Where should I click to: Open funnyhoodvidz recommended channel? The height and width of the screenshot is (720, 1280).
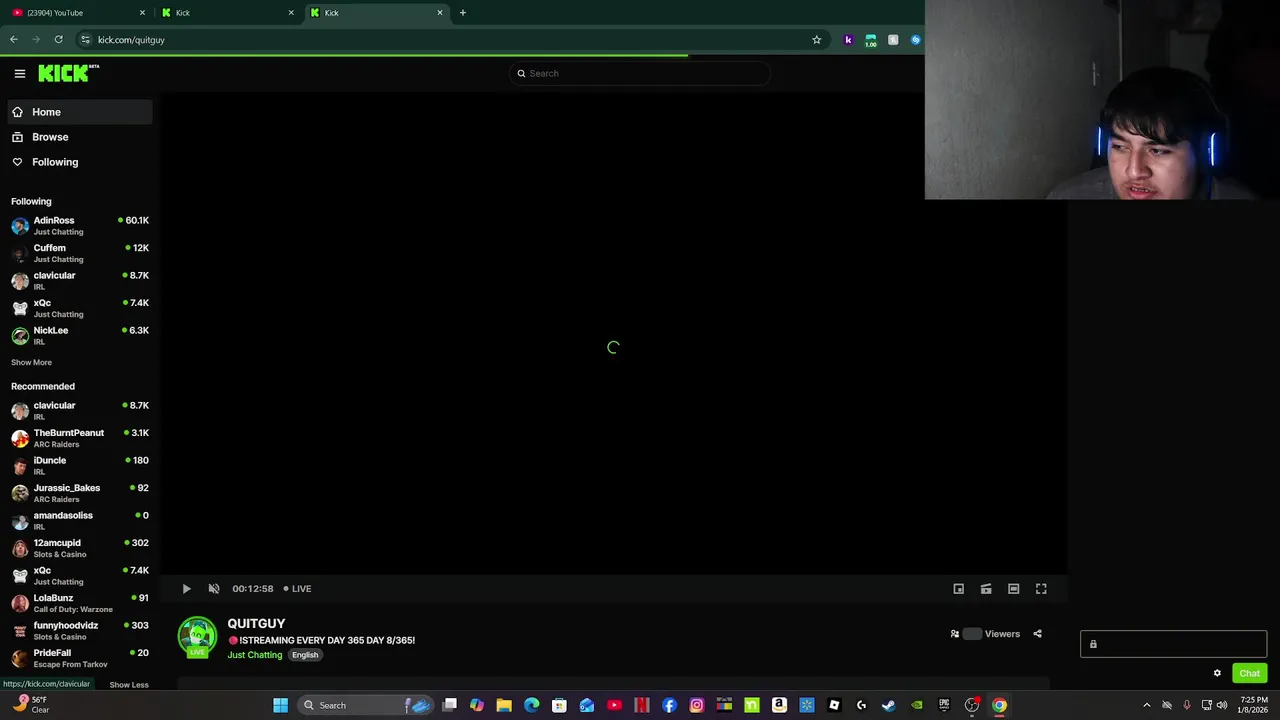pyautogui.click(x=80, y=631)
